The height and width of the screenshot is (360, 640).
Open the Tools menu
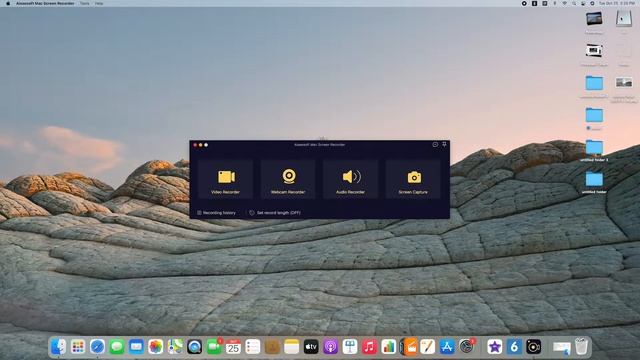[84, 3]
